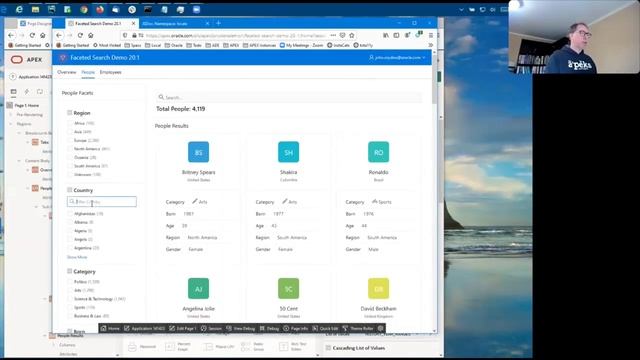The image size is (640, 360).
Task: Switch to the Page Designer browser tab
Action: [36, 24]
